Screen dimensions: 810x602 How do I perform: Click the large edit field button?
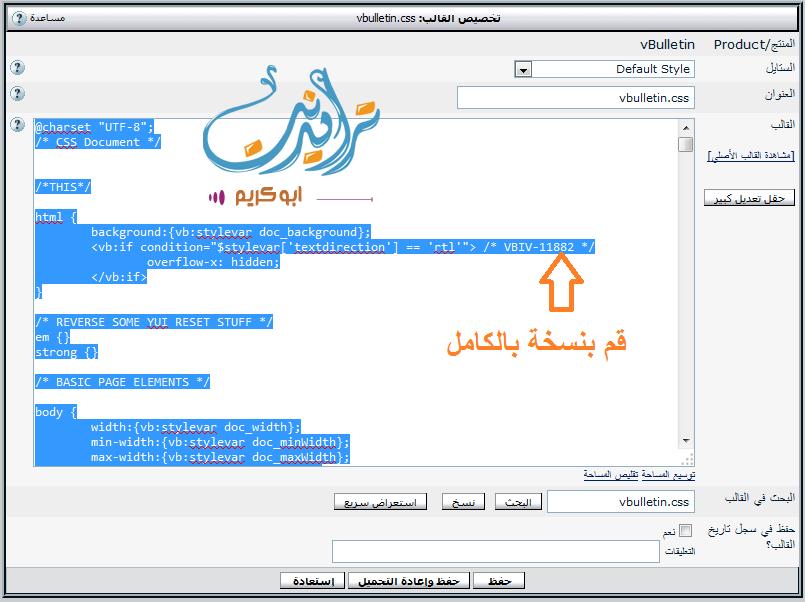click(749, 198)
